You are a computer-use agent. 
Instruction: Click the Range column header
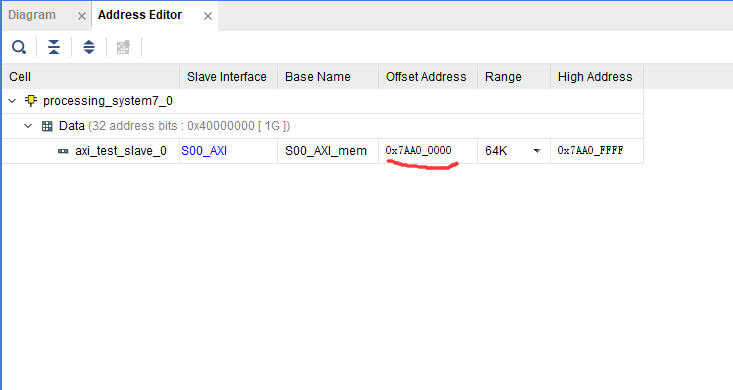pyautogui.click(x=514, y=77)
